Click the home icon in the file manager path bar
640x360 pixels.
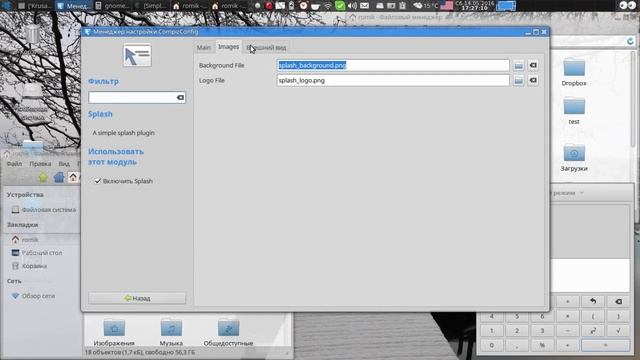tap(73, 177)
